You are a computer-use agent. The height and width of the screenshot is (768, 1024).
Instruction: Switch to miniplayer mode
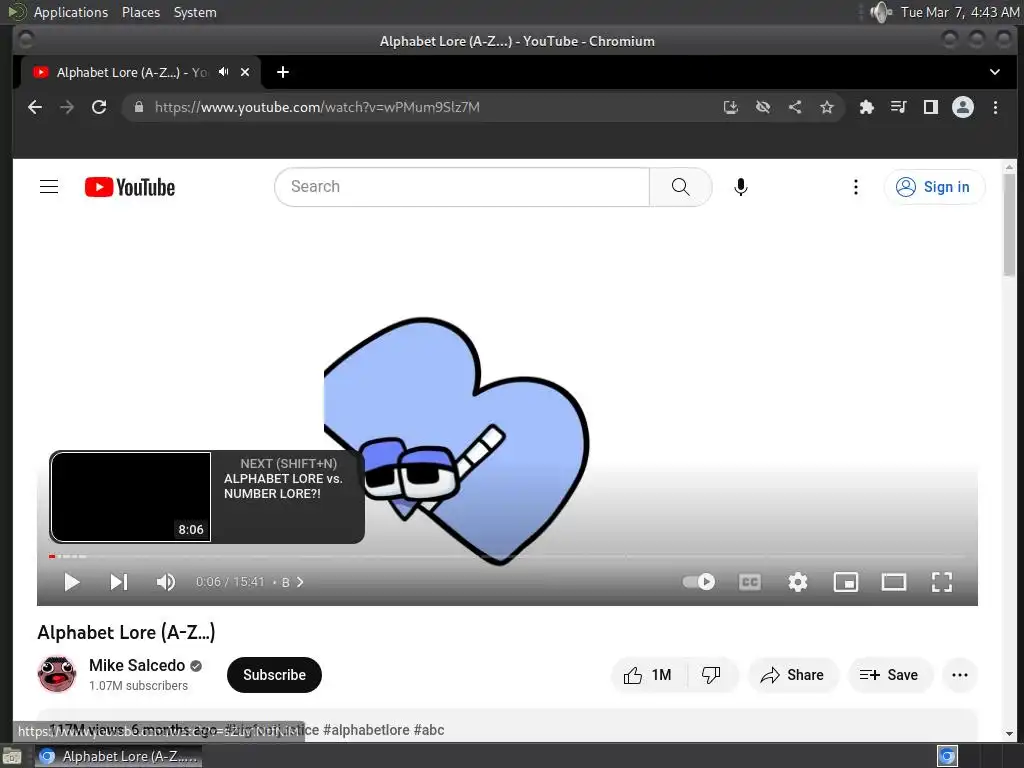click(x=846, y=582)
